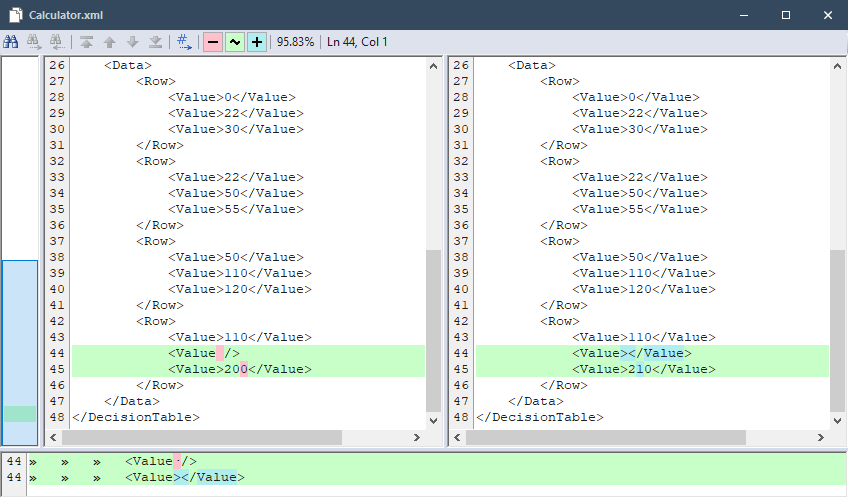Click the Find Previous binoculars icon

(56, 42)
